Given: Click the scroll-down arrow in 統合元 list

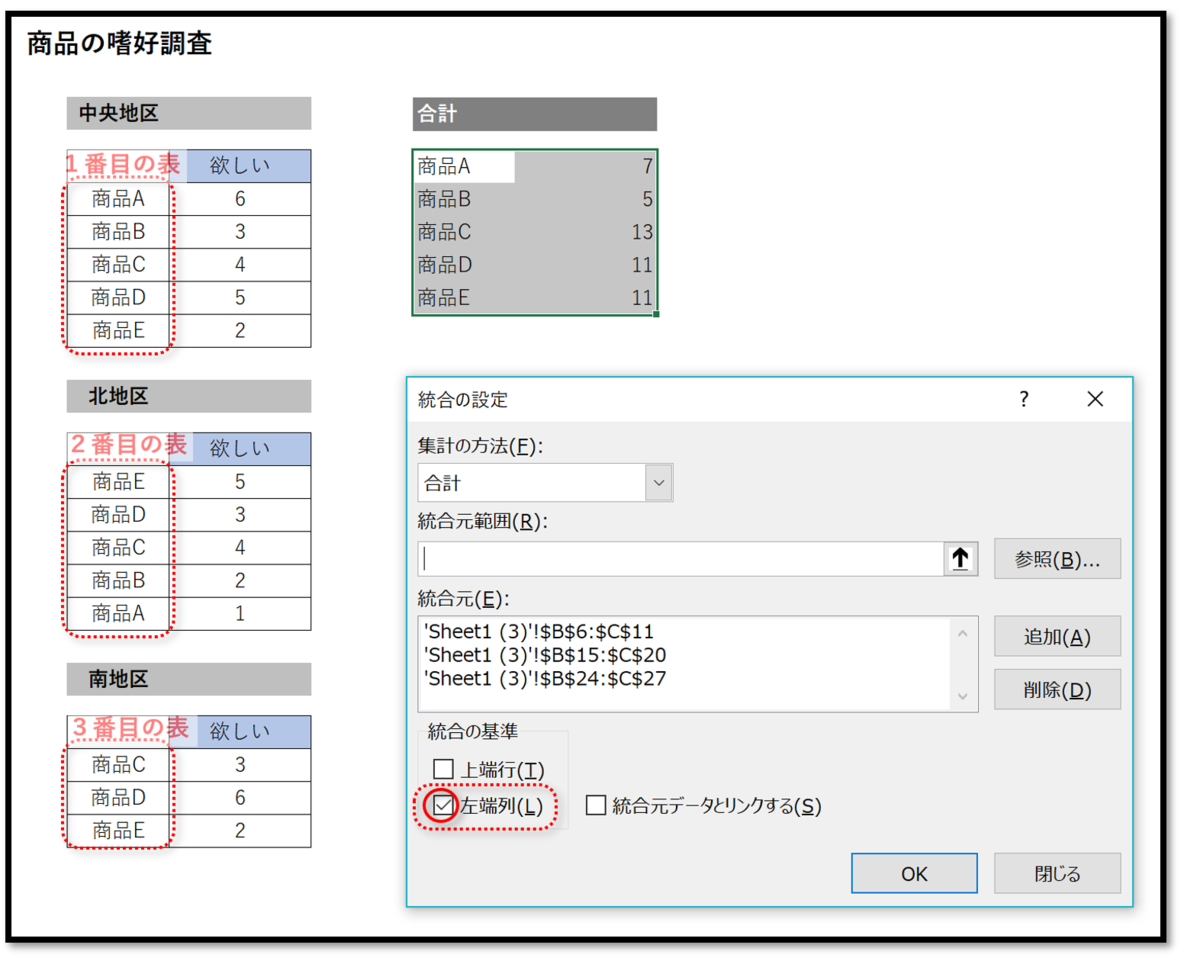Looking at the screenshot, I should click(962, 695).
